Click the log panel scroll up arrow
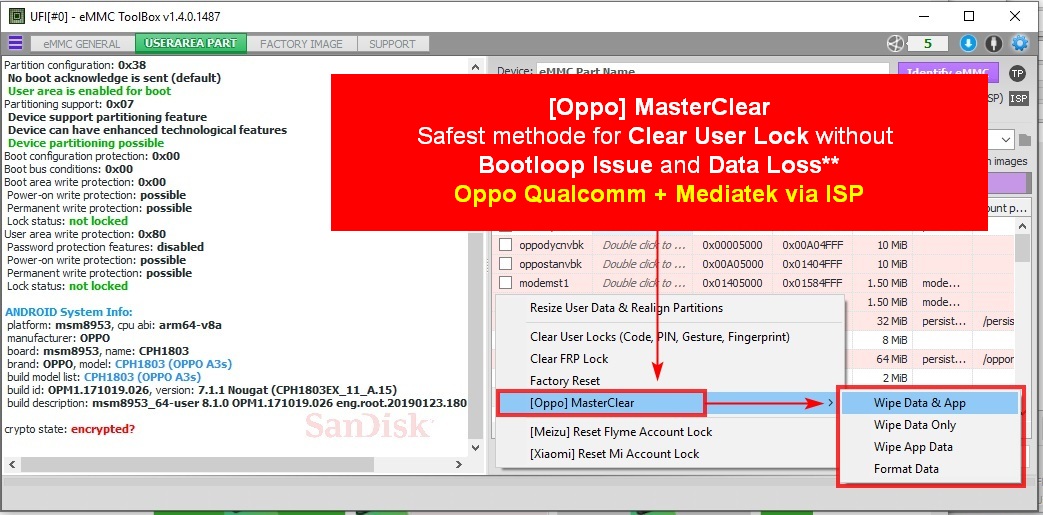The height and width of the screenshot is (515, 1043). [x=475, y=67]
